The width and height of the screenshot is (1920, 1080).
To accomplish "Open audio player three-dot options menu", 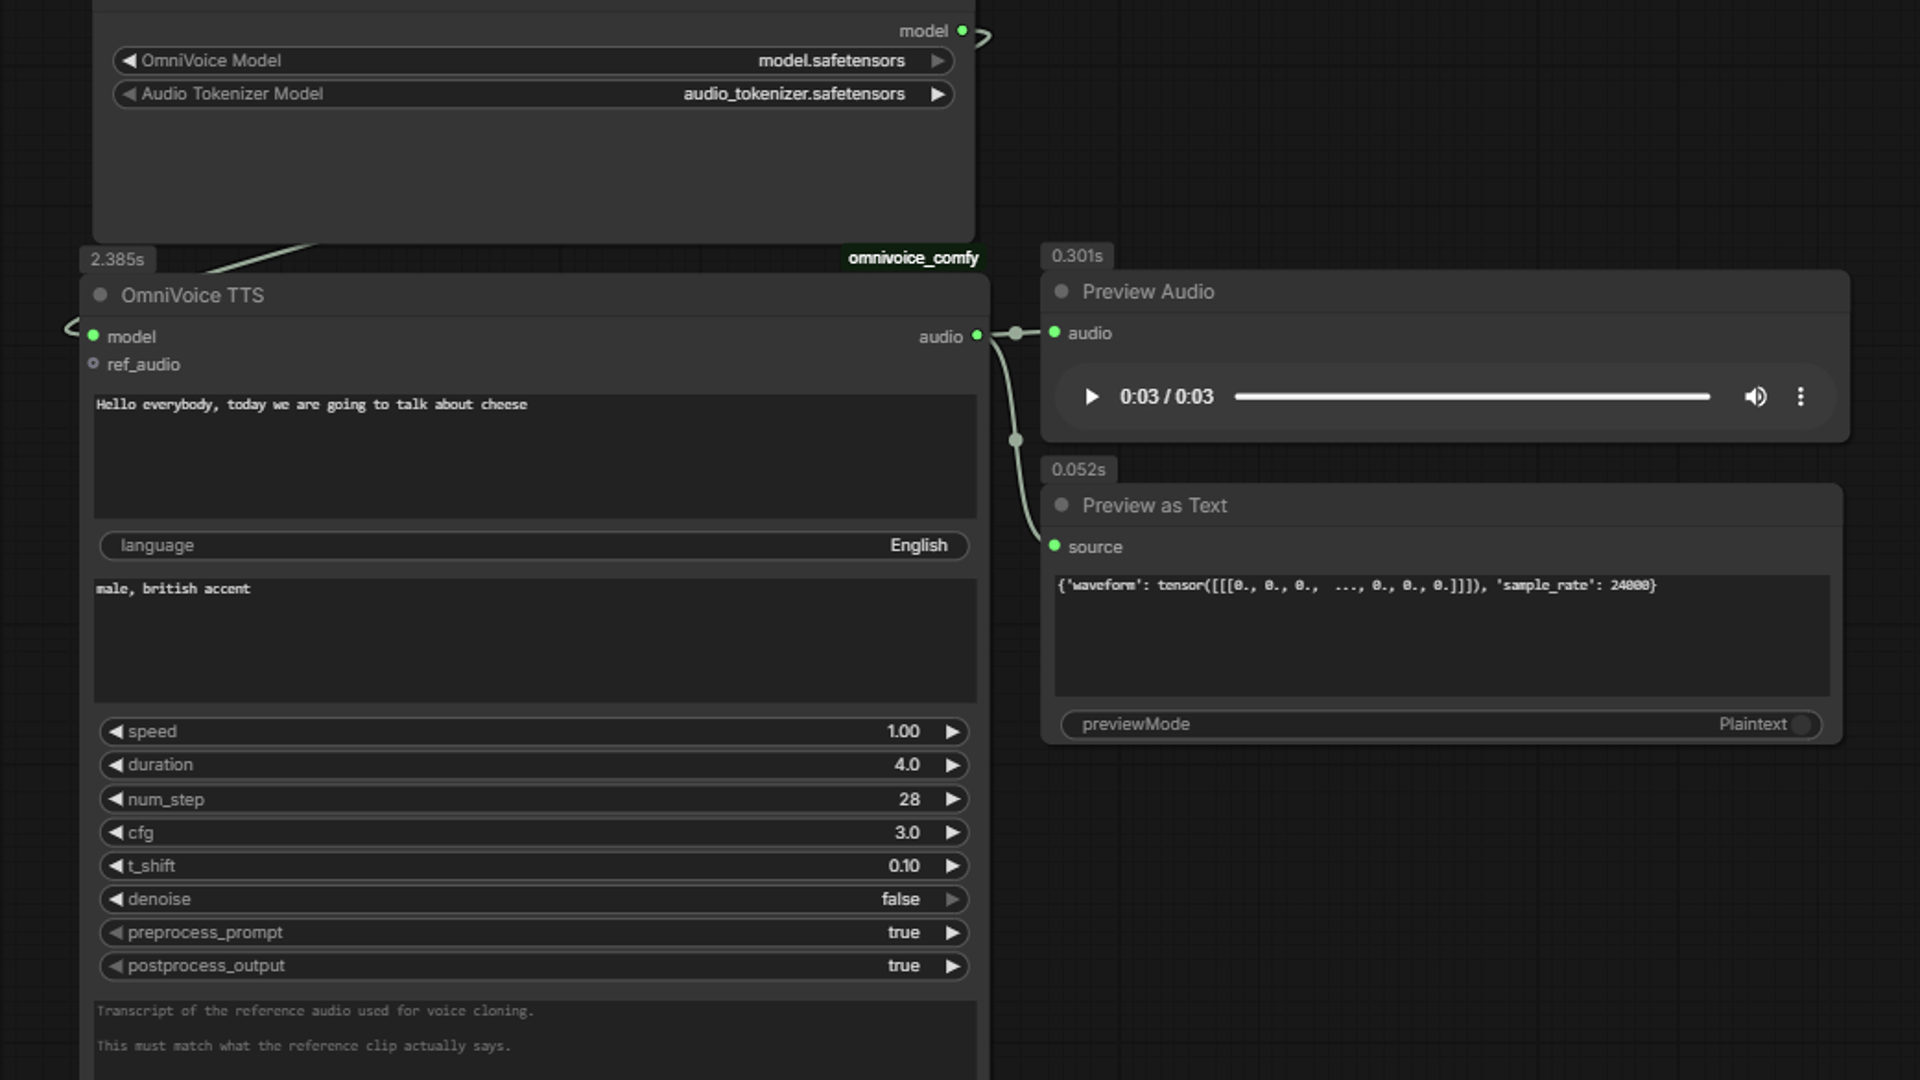I will [1800, 397].
